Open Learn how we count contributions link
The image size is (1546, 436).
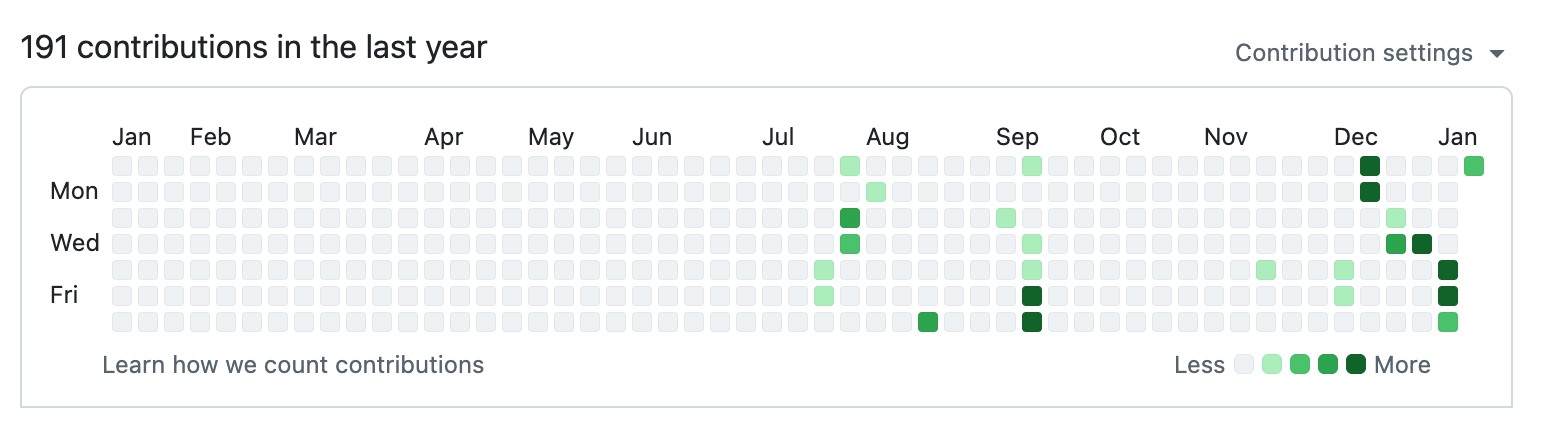(293, 365)
